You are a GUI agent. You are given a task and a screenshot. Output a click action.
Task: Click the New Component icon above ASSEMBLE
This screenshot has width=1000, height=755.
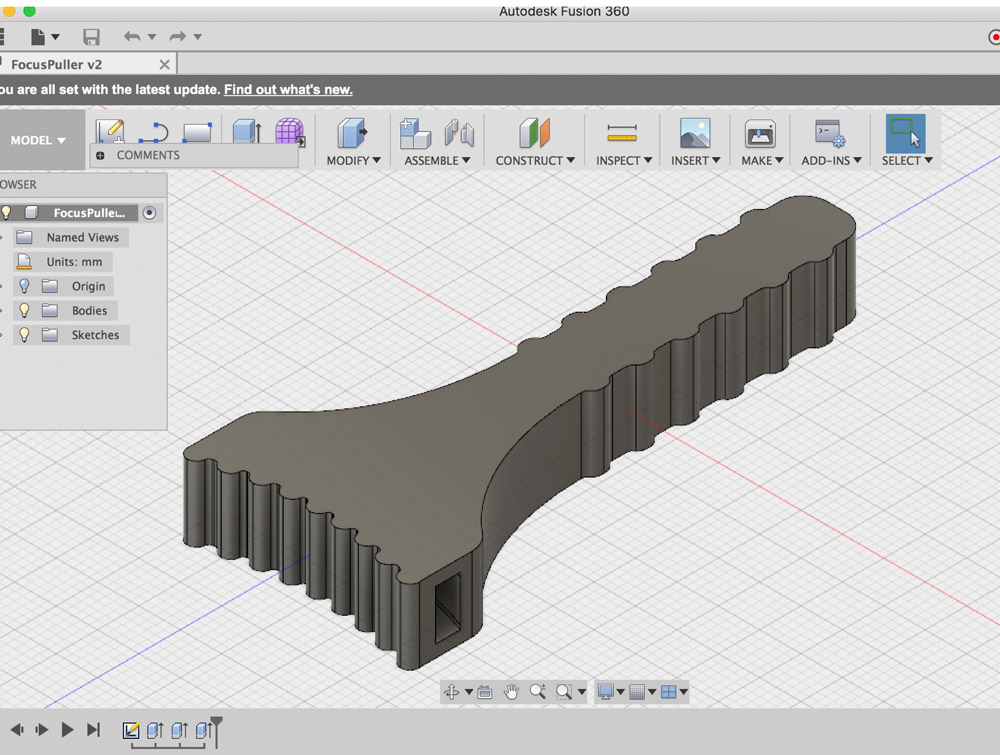coord(415,133)
